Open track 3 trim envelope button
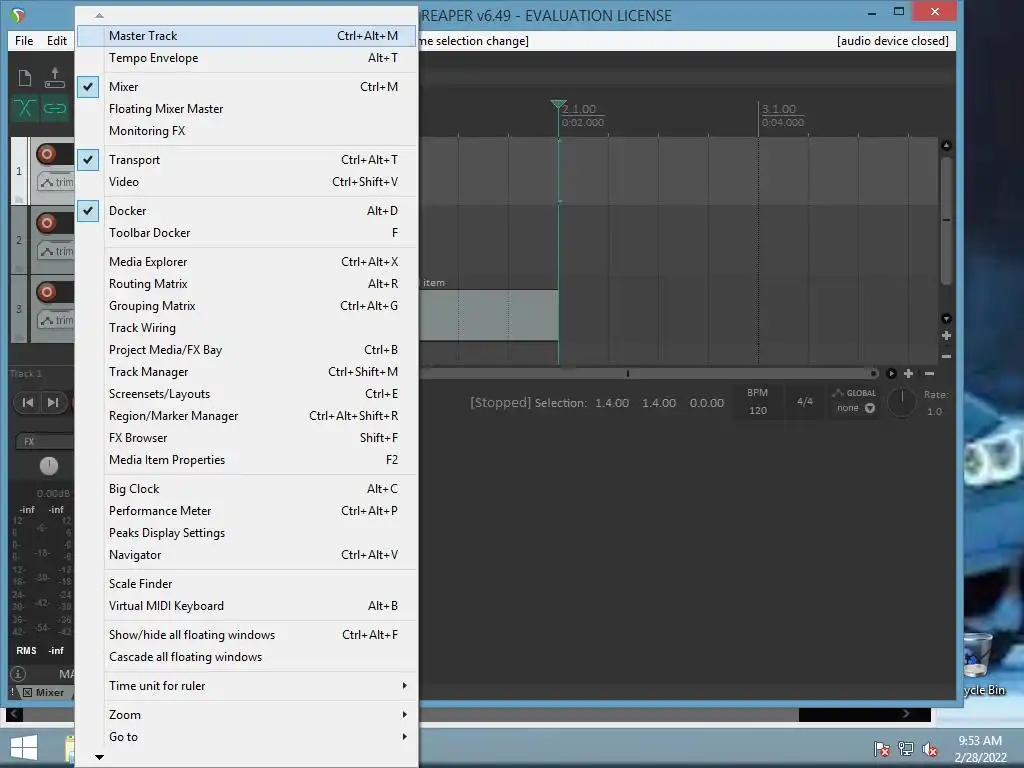Viewport: 1024px width, 768px height. pyautogui.click(x=56, y=320)
